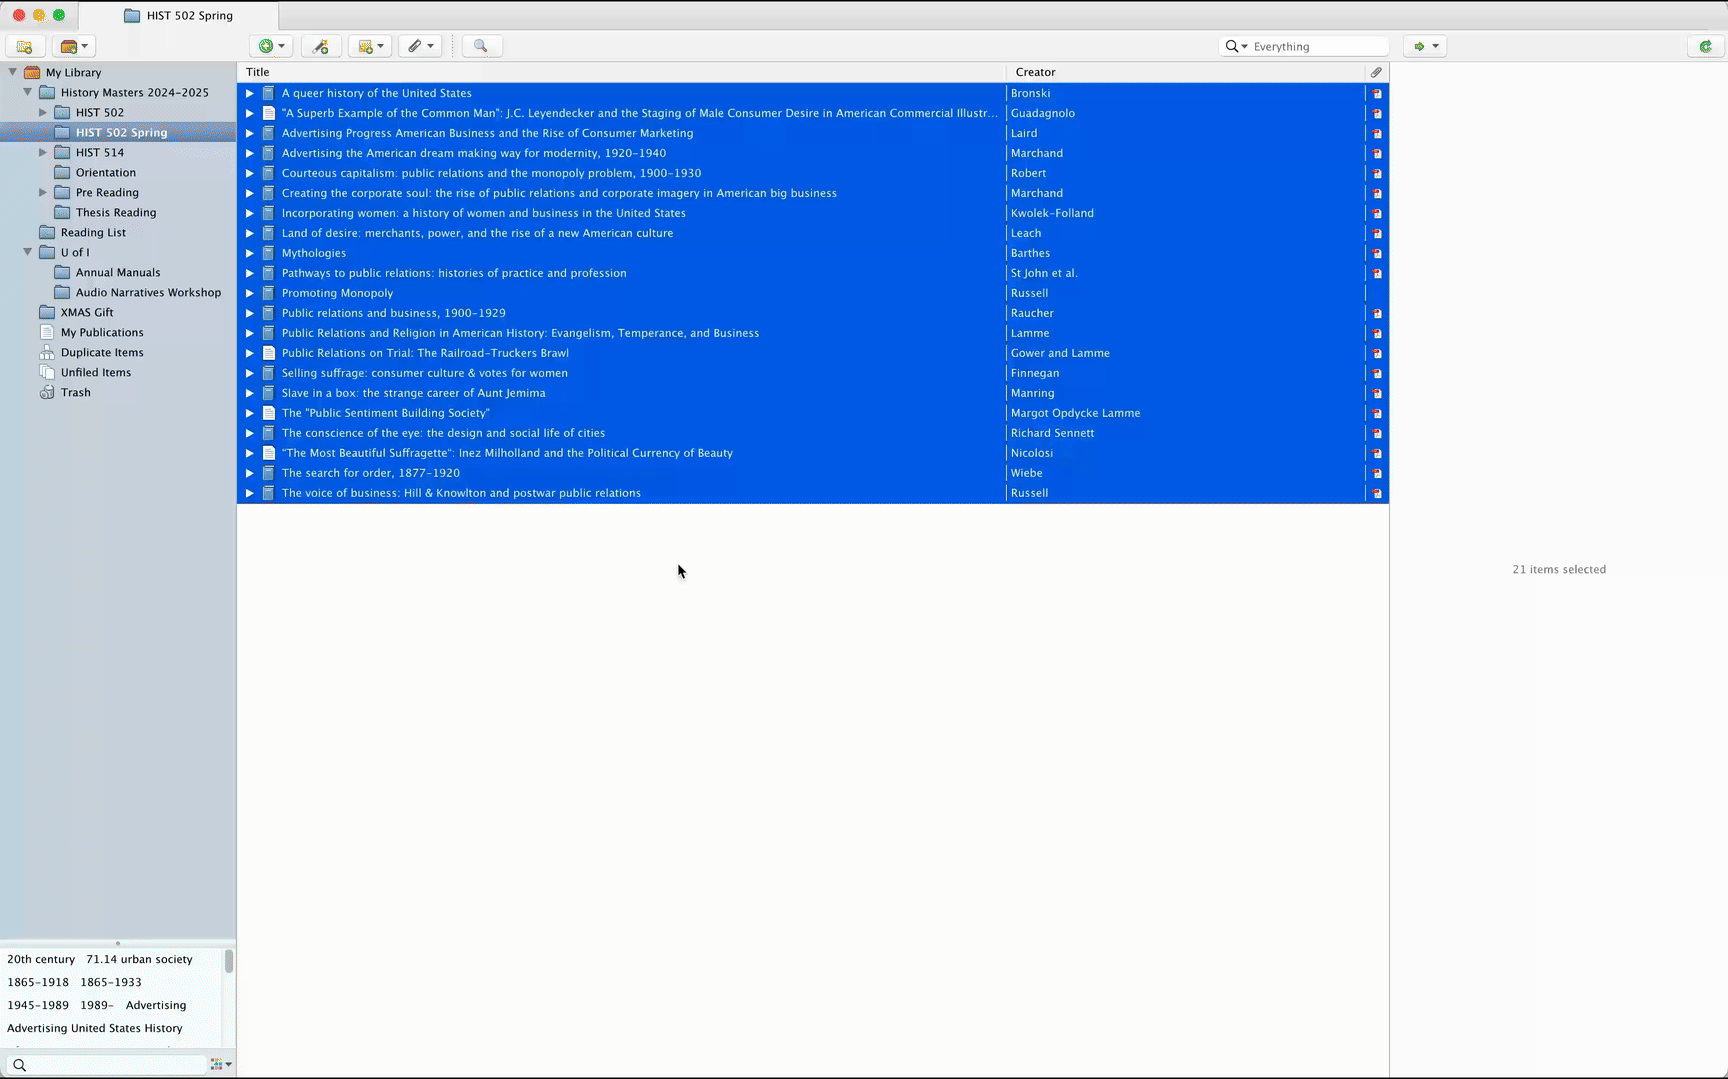
Task: Open the Reading List collection
Action: coord(93,232)
